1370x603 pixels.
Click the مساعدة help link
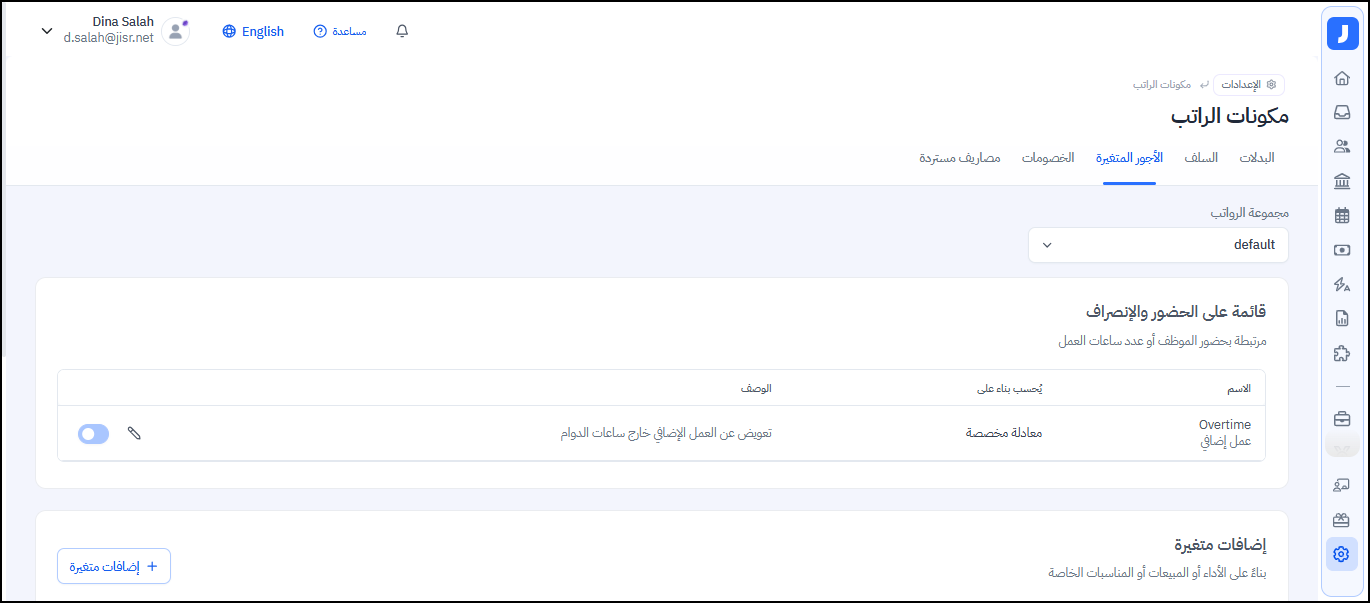pos(340,31)
